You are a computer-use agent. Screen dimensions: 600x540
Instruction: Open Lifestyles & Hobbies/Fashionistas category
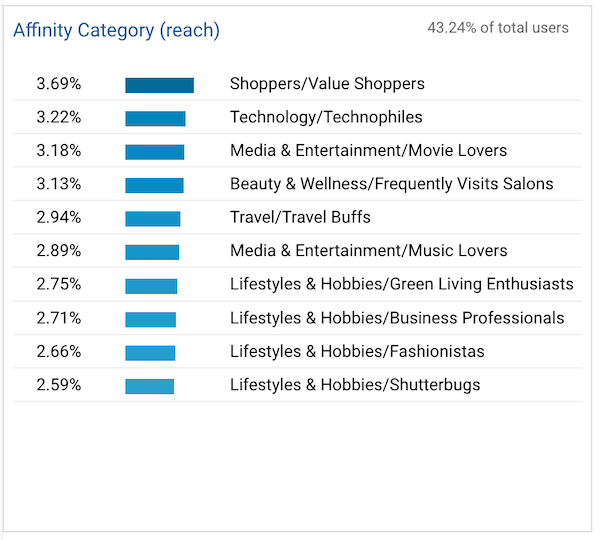(x=357, y=351)
